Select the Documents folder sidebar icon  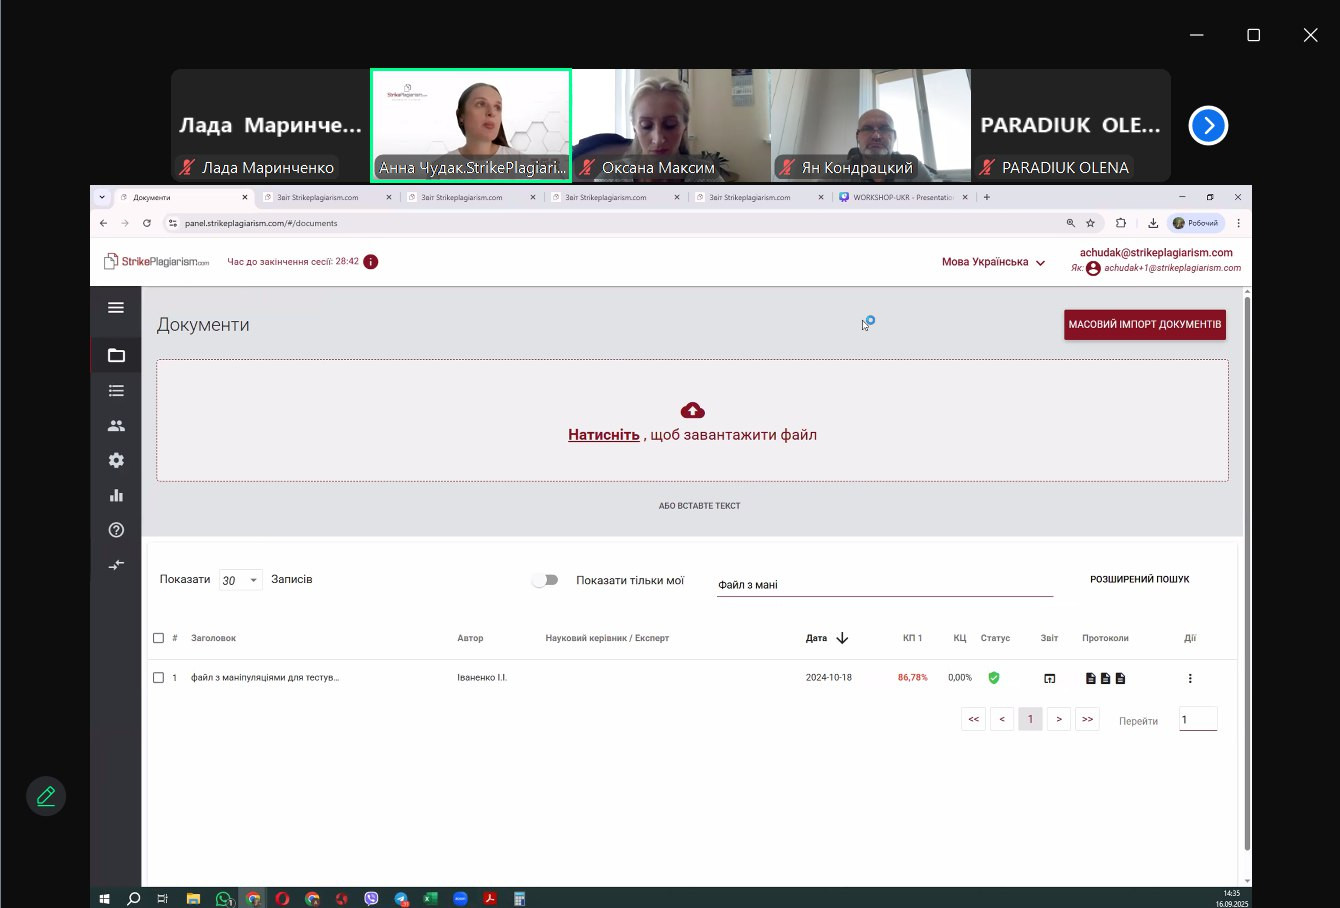click(x=116, y=355)
